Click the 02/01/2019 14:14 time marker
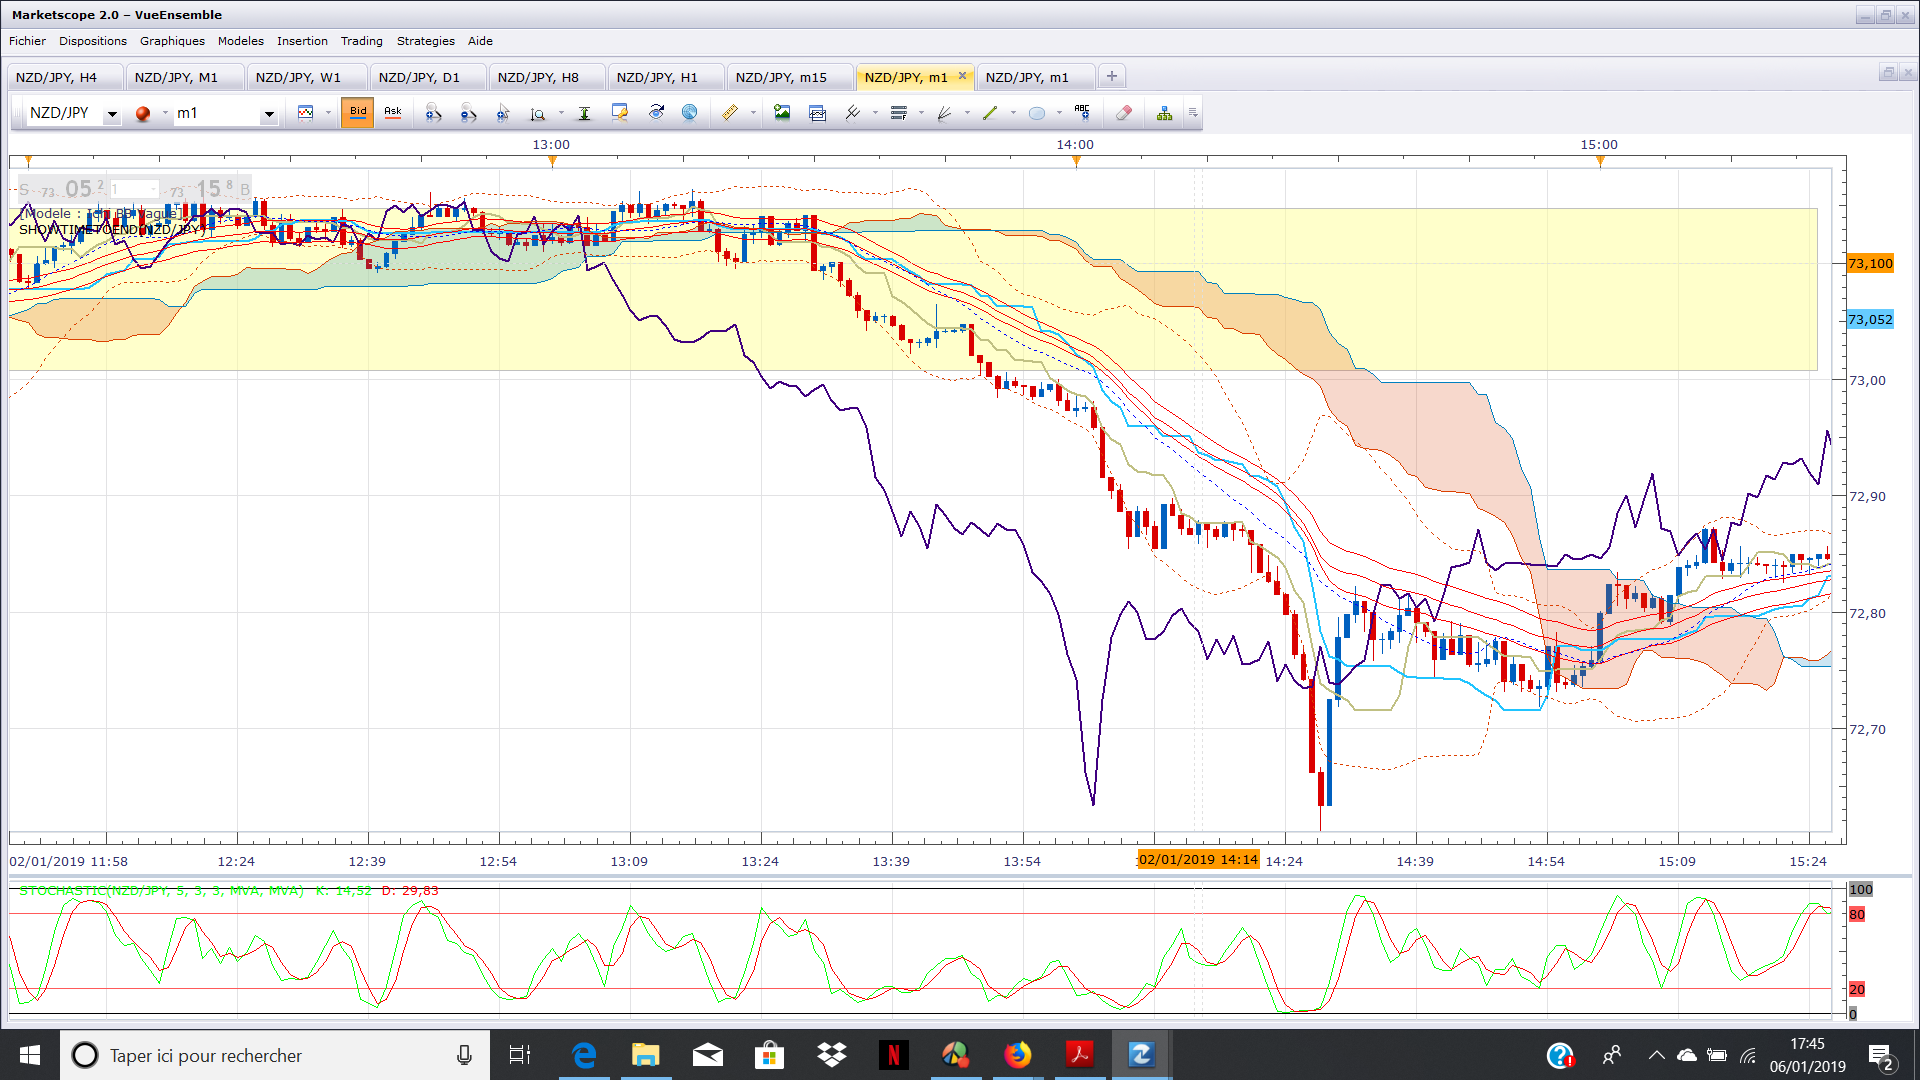Viewport: 1920px width, 1080px height. tap(1198, 860)
